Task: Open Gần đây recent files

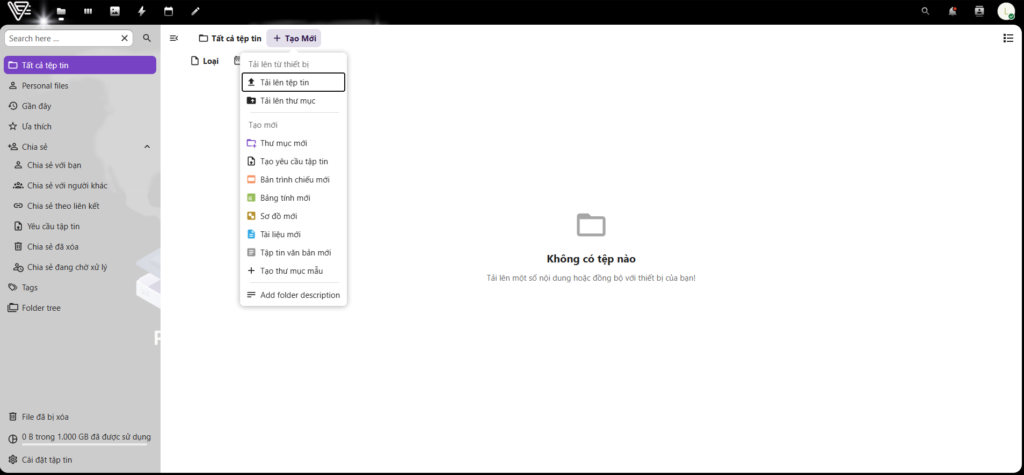Action: click(x=80, y=106)
